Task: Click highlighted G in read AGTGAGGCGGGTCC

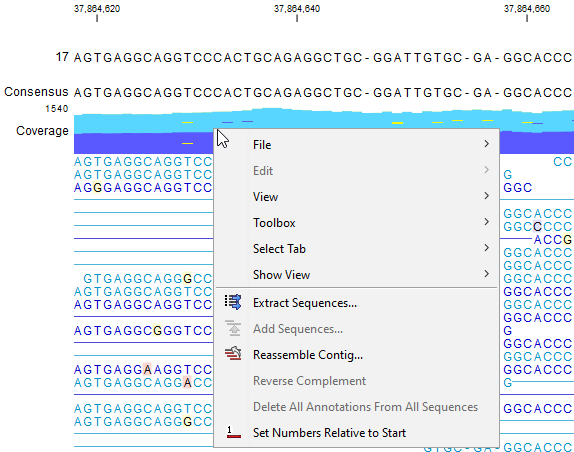Action: [x=157, y=331]
